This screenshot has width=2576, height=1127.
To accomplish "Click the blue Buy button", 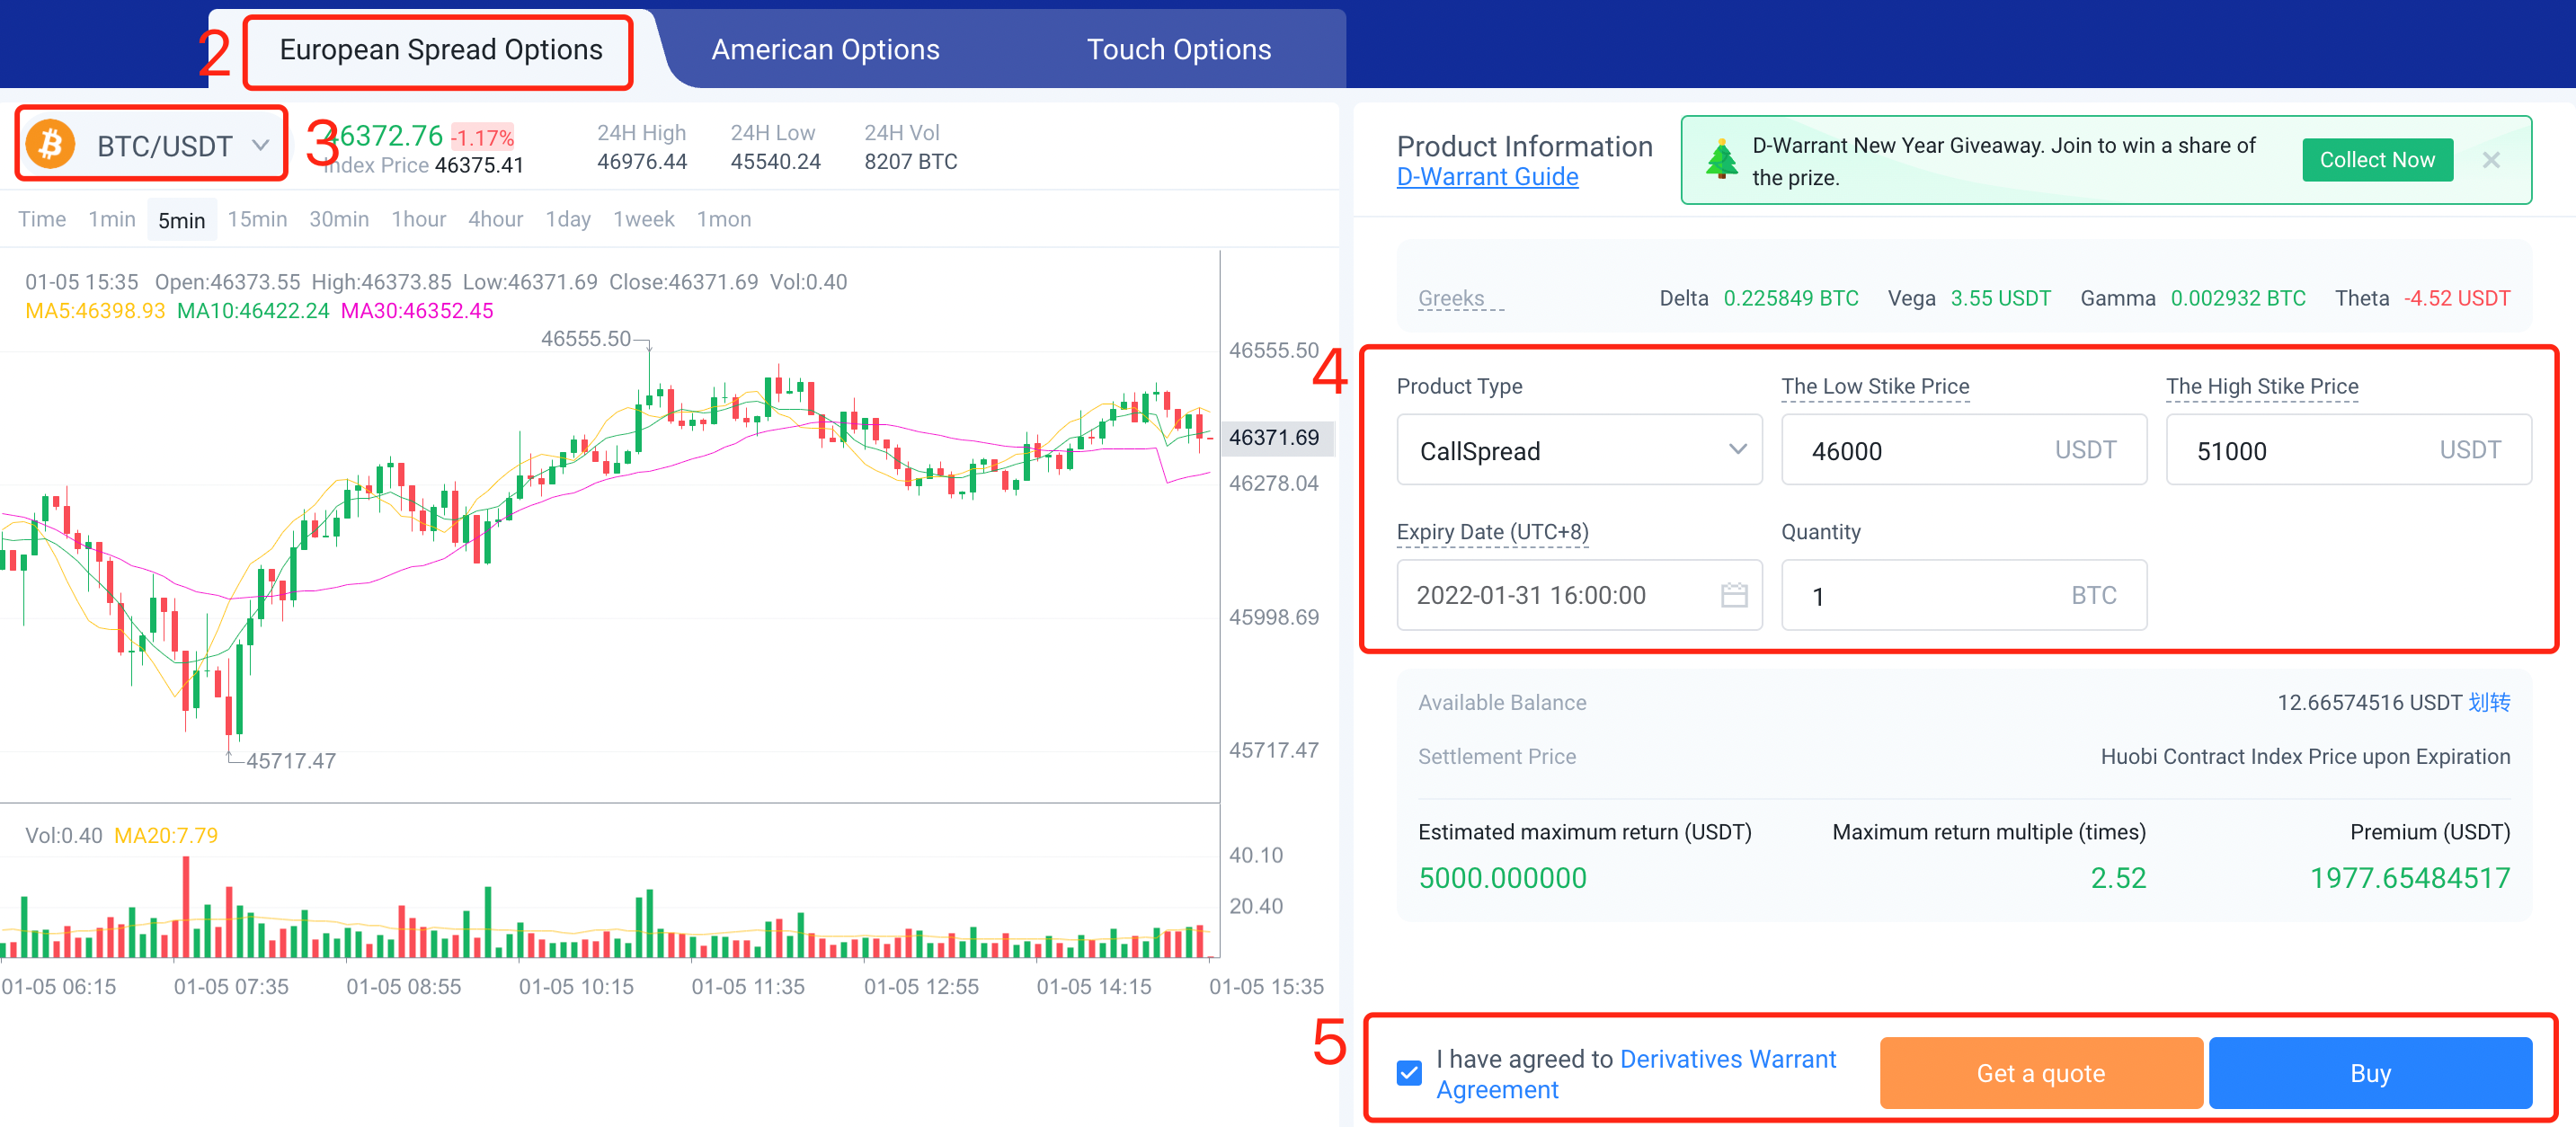I will point(2369,1073).
